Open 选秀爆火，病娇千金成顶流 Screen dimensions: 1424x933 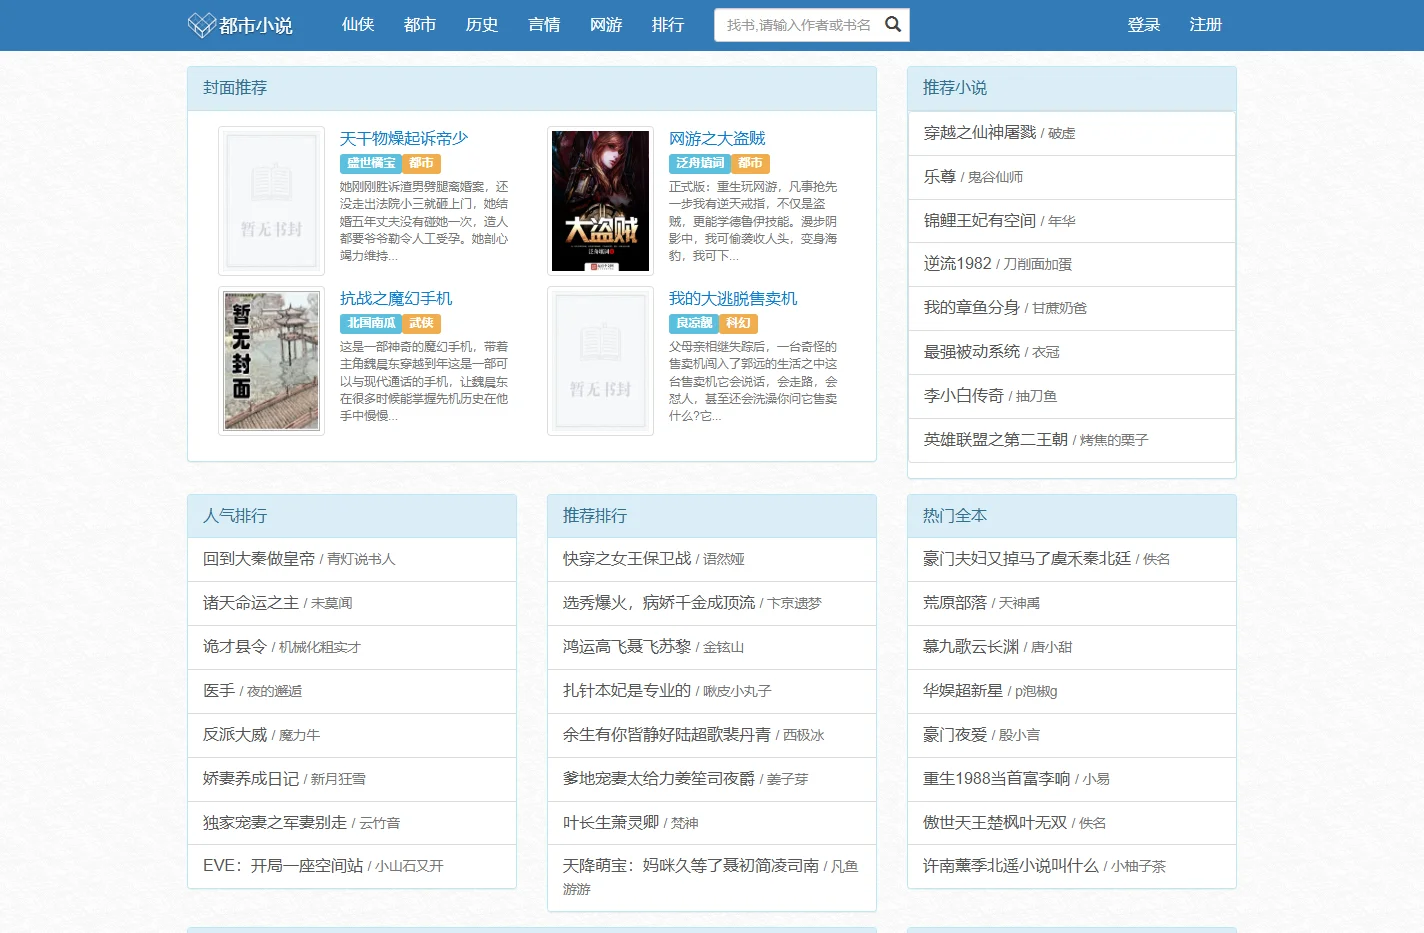[659, 603]
